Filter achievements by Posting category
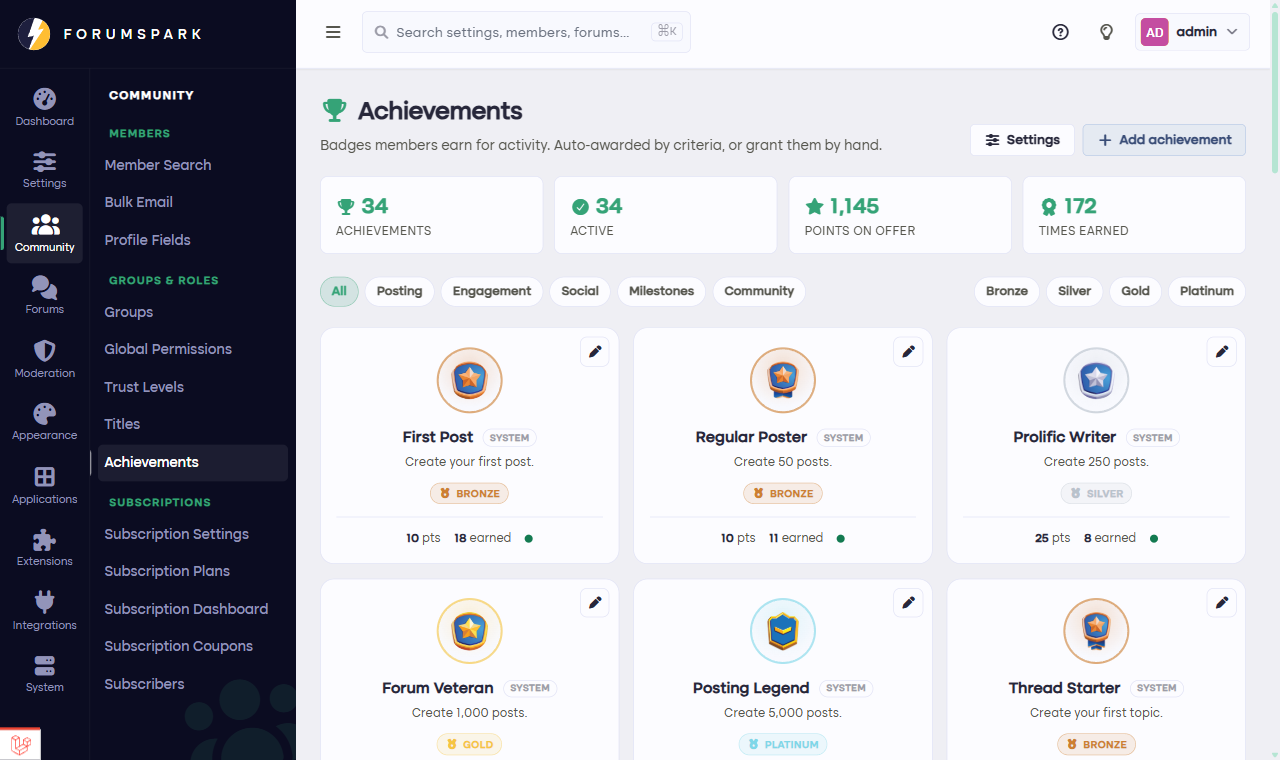1280x760 pixels. pos(399,291)
